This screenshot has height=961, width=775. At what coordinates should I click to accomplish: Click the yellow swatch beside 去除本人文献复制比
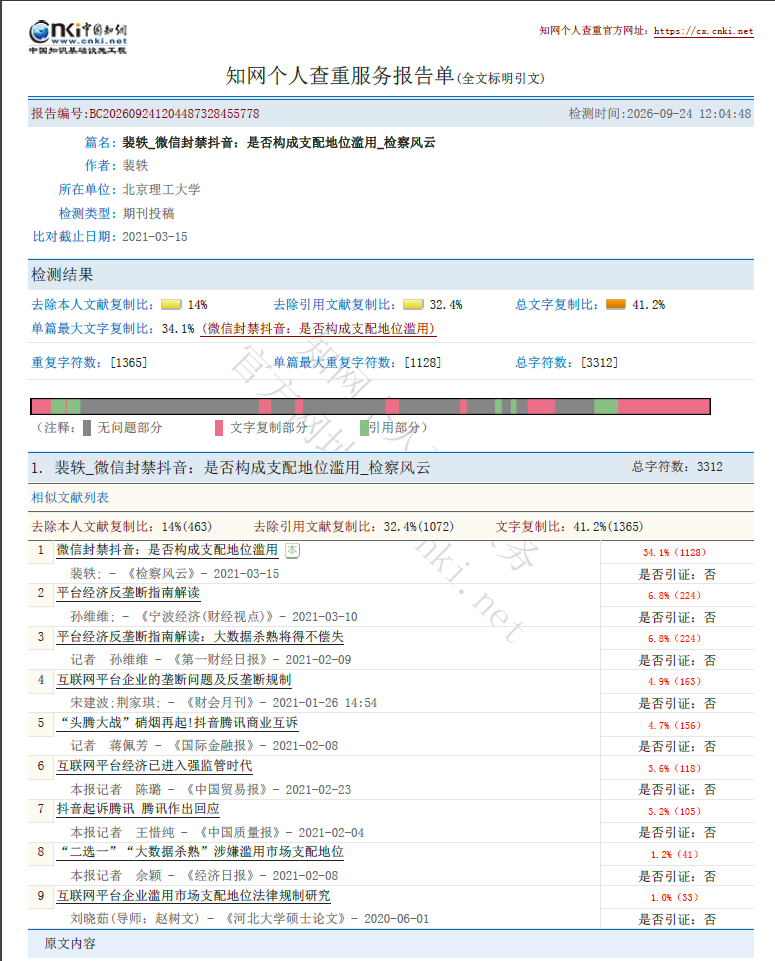(x=171, y=305)
